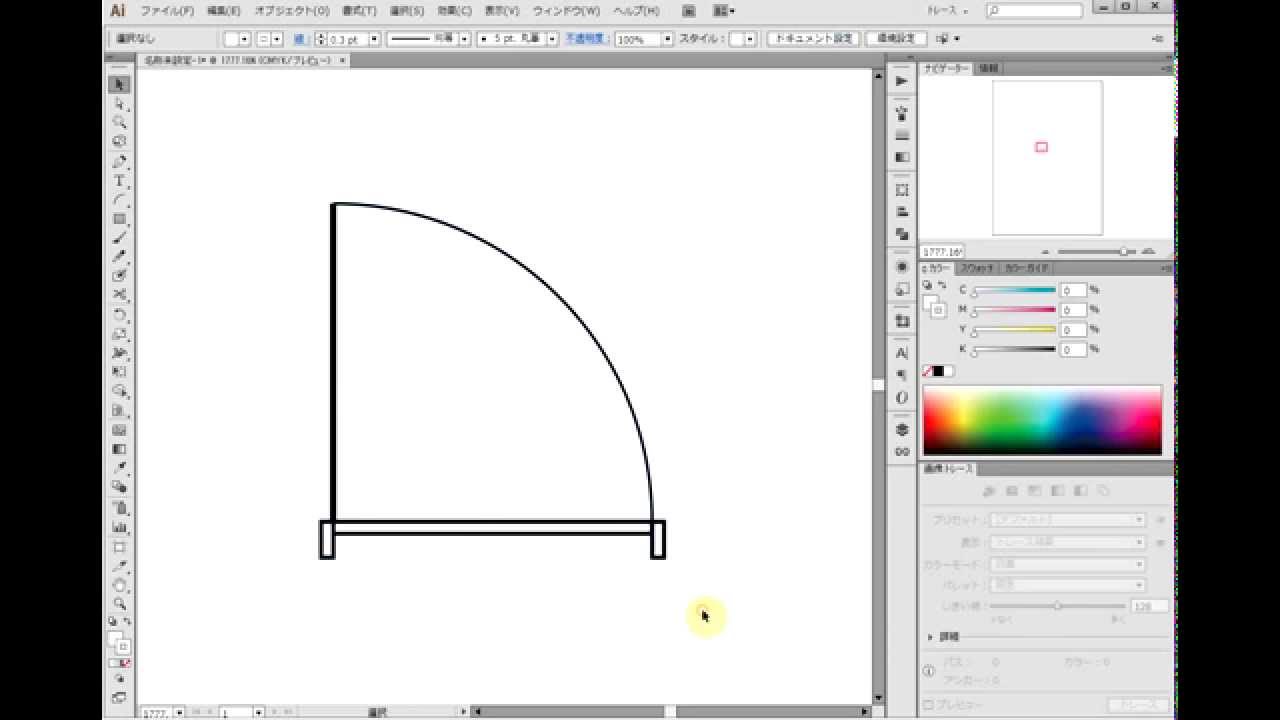
Task: Select the Scale tool
Action: [x=119, y=334]
